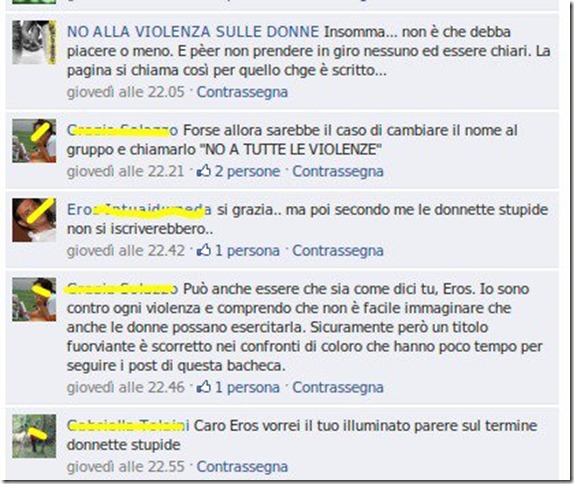Open Eros's profile picture at 22.42
Viewport: 574px width, 484px height.
point(34,220)
